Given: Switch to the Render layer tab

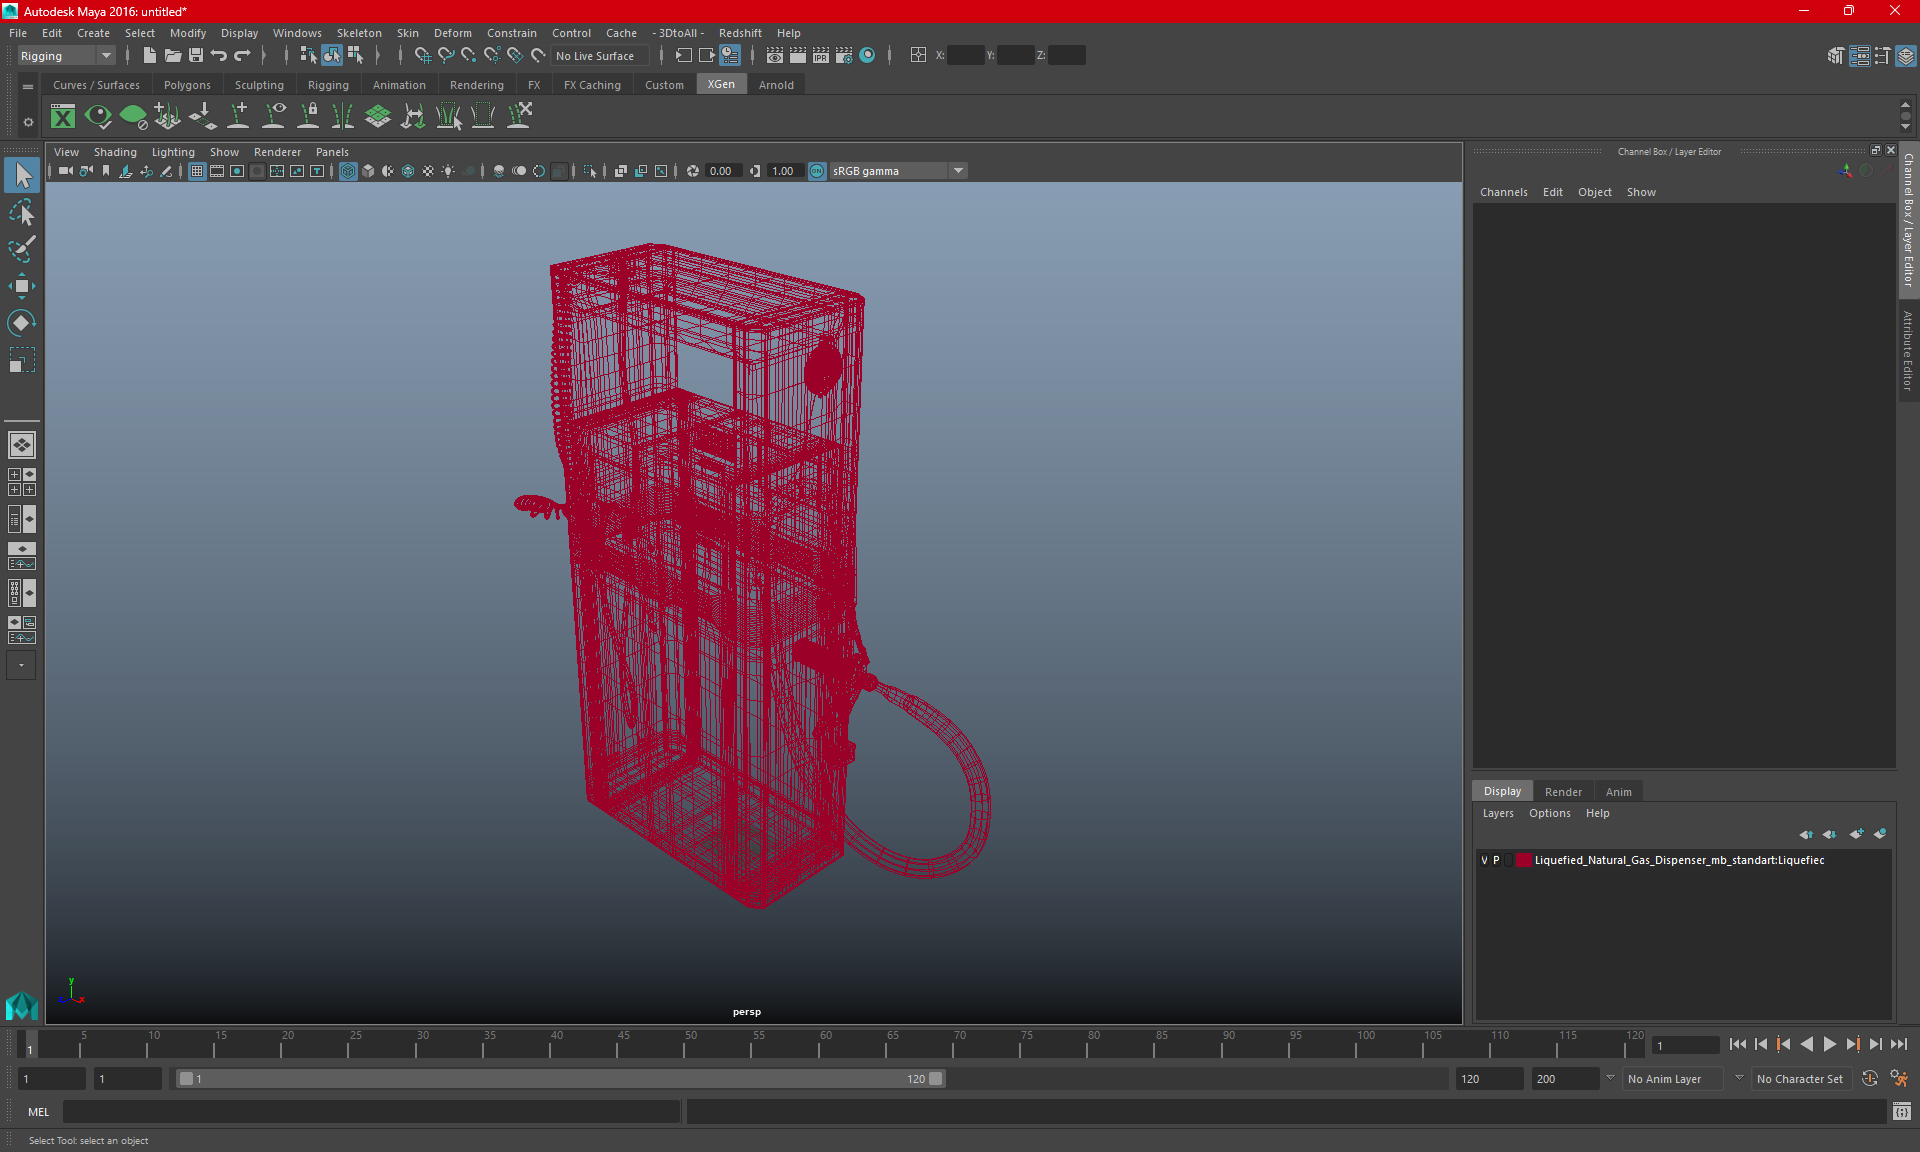Looking at the screenshot, I should tap(1563, 792).
